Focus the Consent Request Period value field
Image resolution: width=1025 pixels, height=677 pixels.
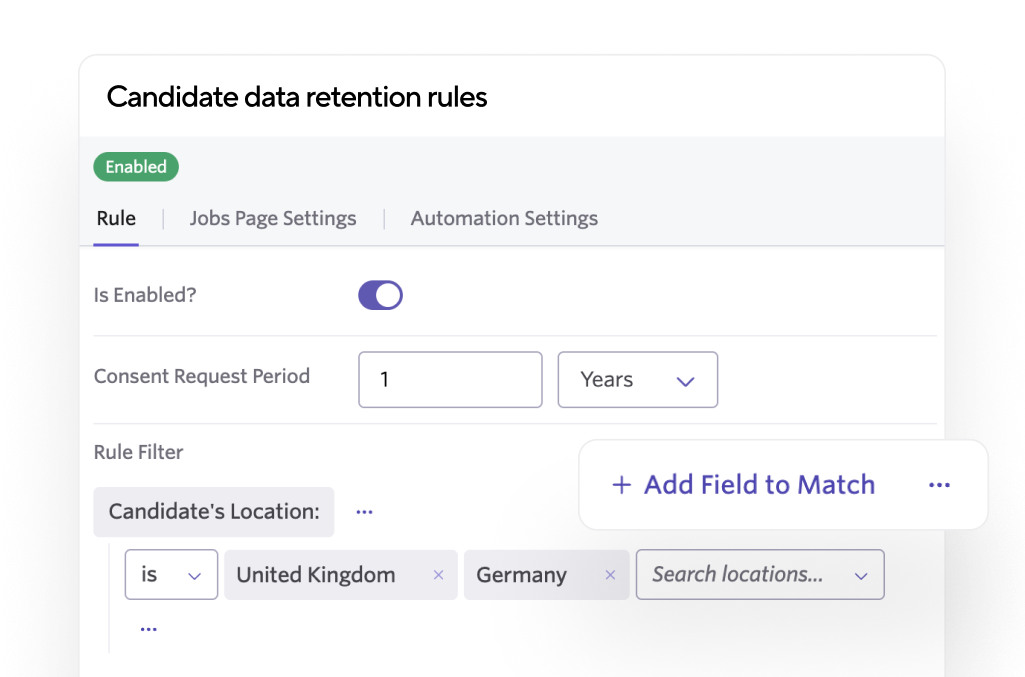point(449,380)
